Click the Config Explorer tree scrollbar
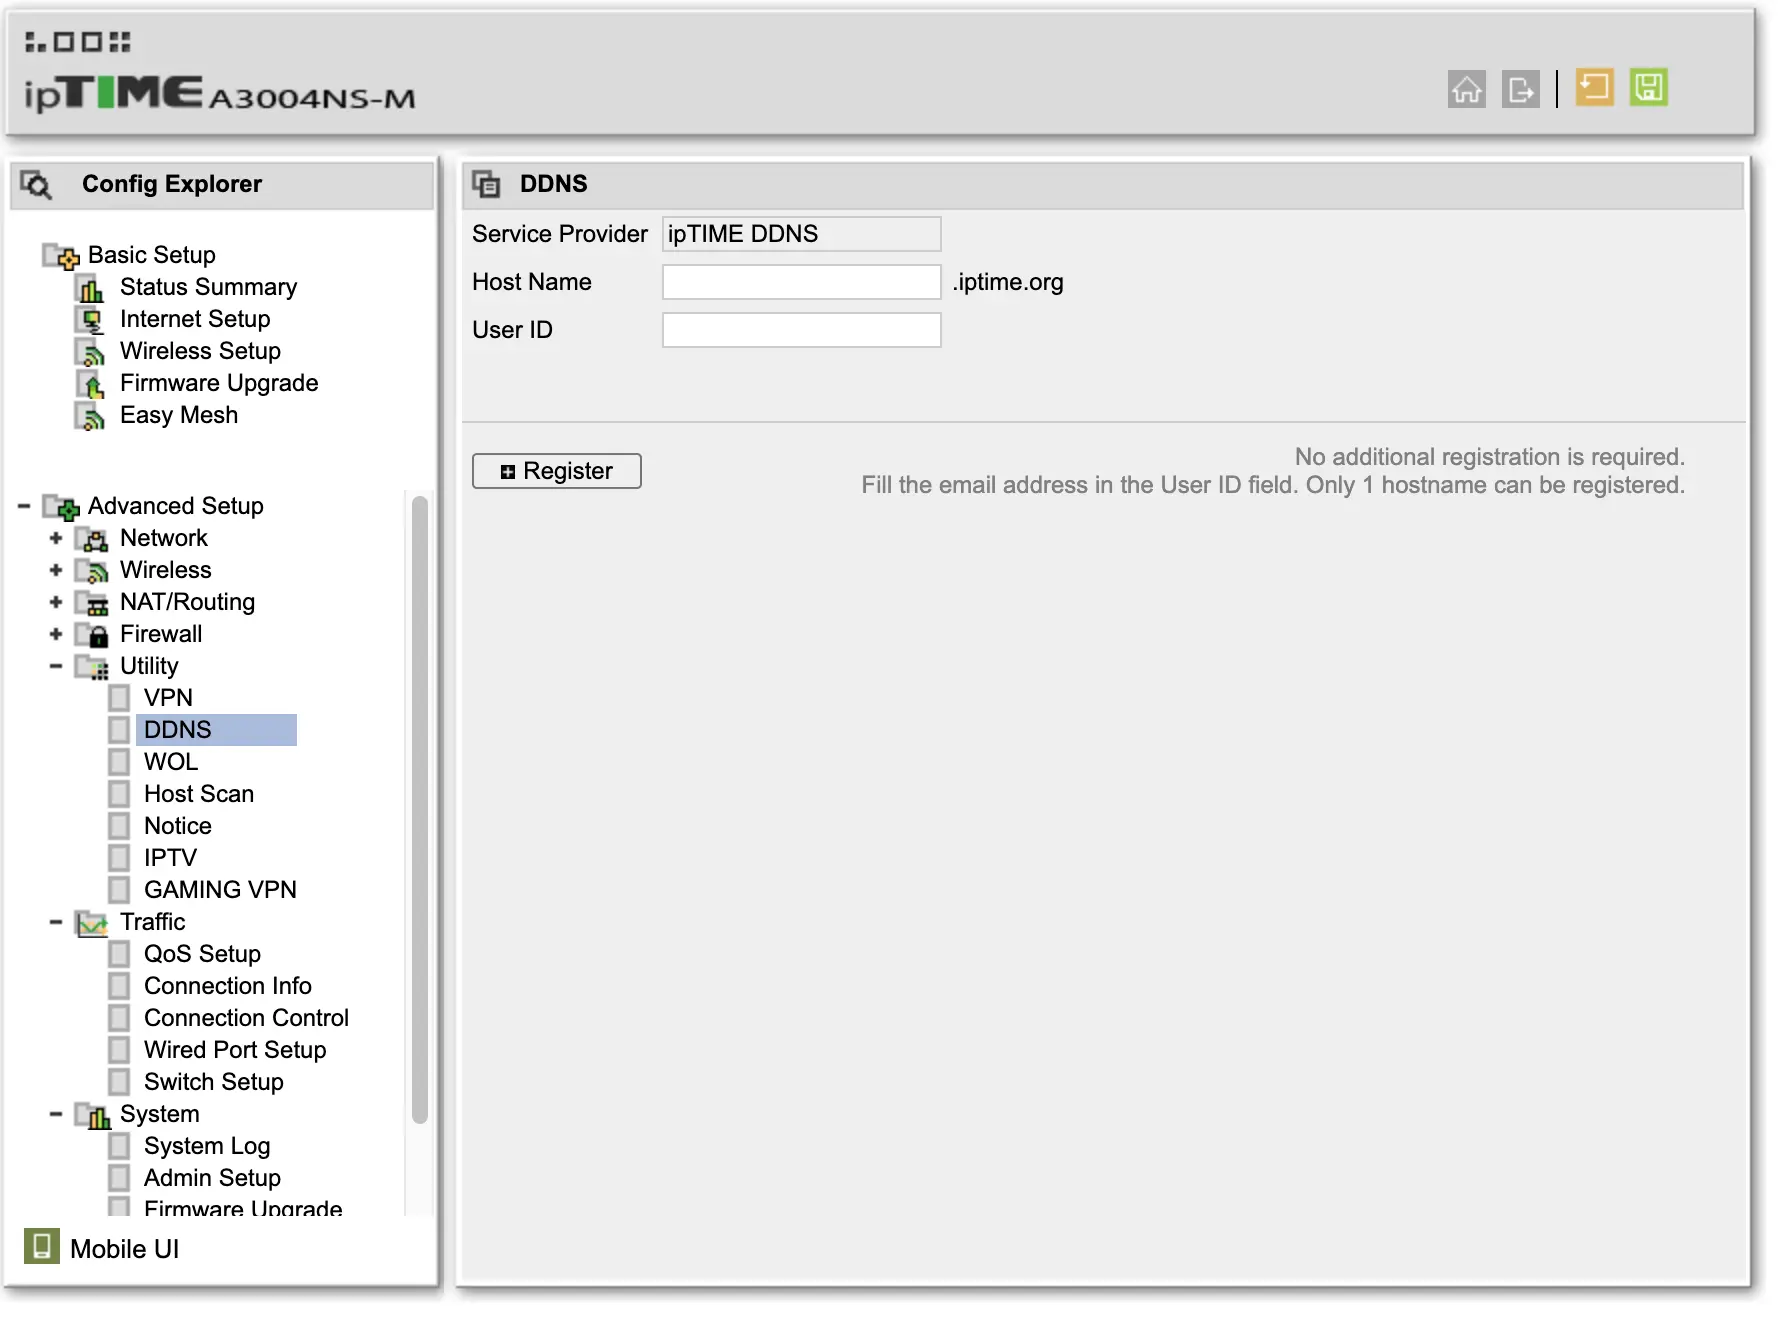The image size is (1784, 1318). (420, 810)
